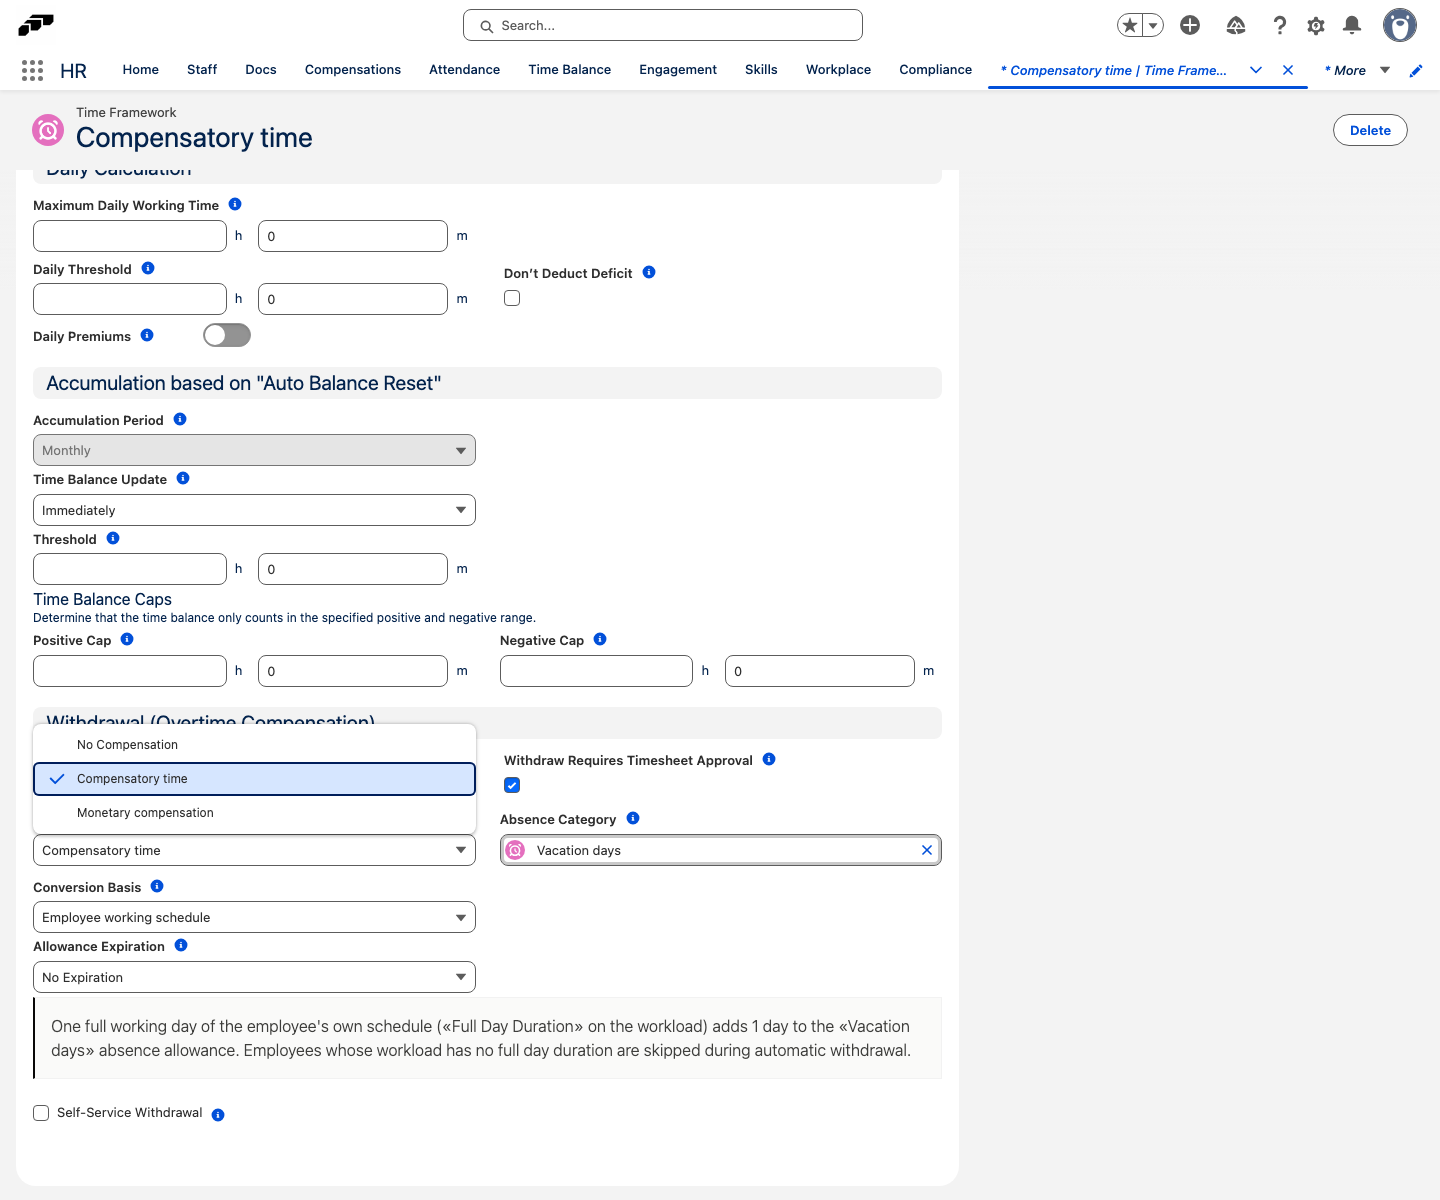Select the No Compensation option

coord(254,745)
